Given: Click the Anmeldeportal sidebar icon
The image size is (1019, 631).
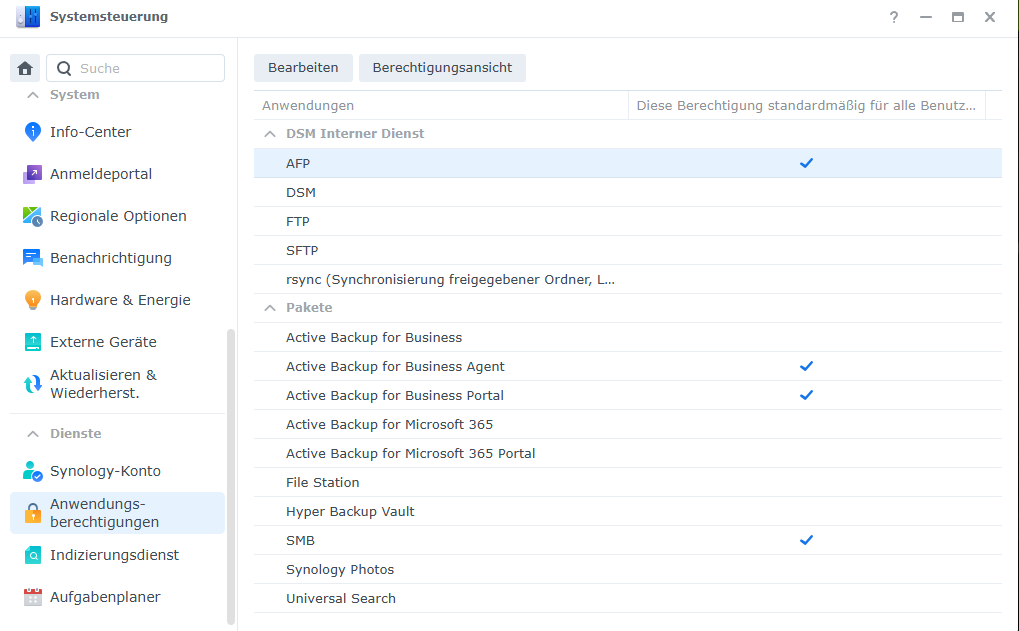Looking at the screenshot, I should [x=33, y=174].
